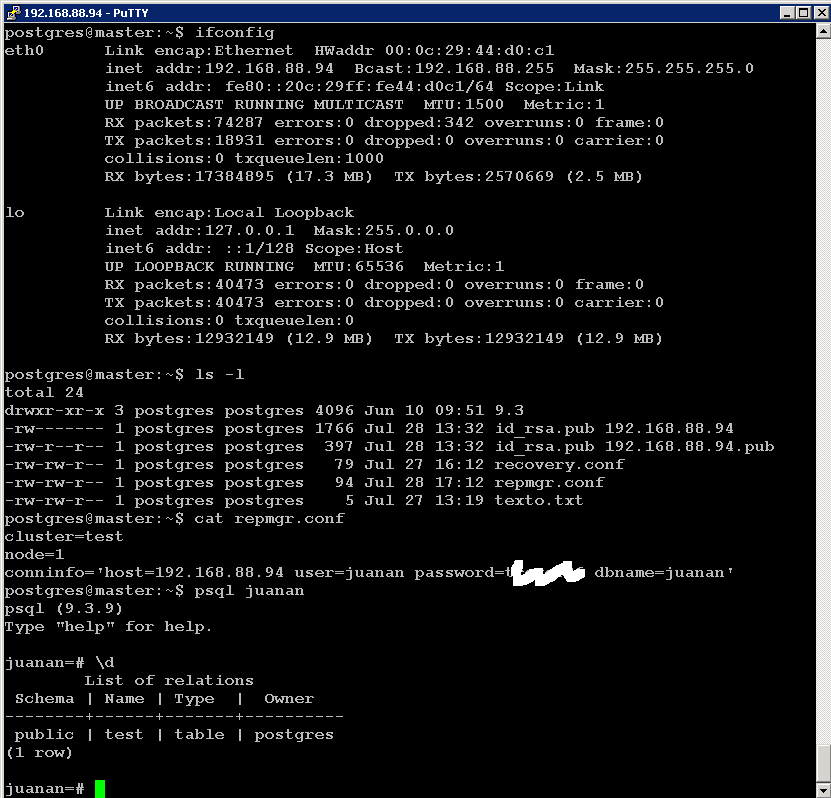Click the recovery.conf file name in the listing
831x798 pixels.
coord(559,465)
